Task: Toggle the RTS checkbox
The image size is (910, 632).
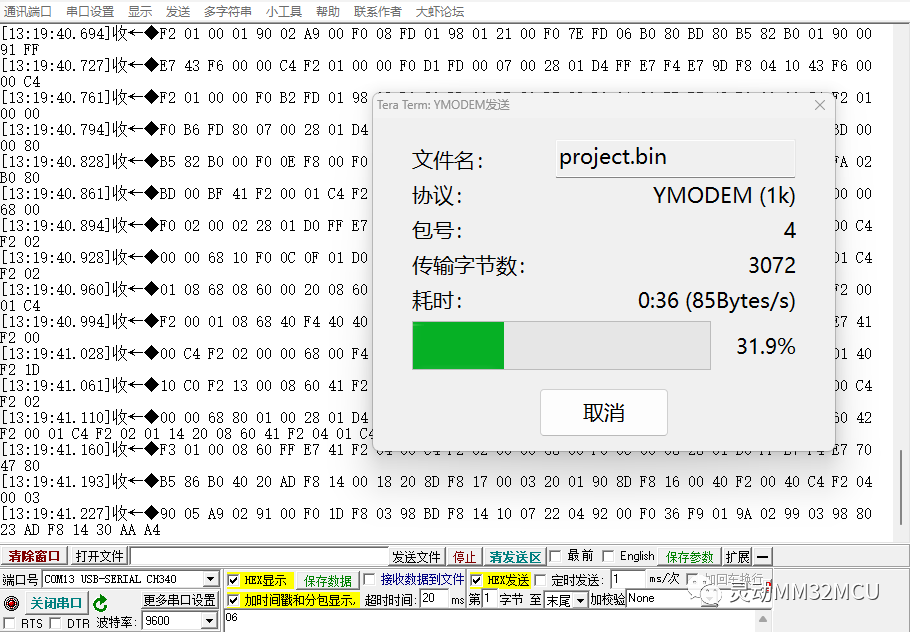Action: (x=8, y=621)
